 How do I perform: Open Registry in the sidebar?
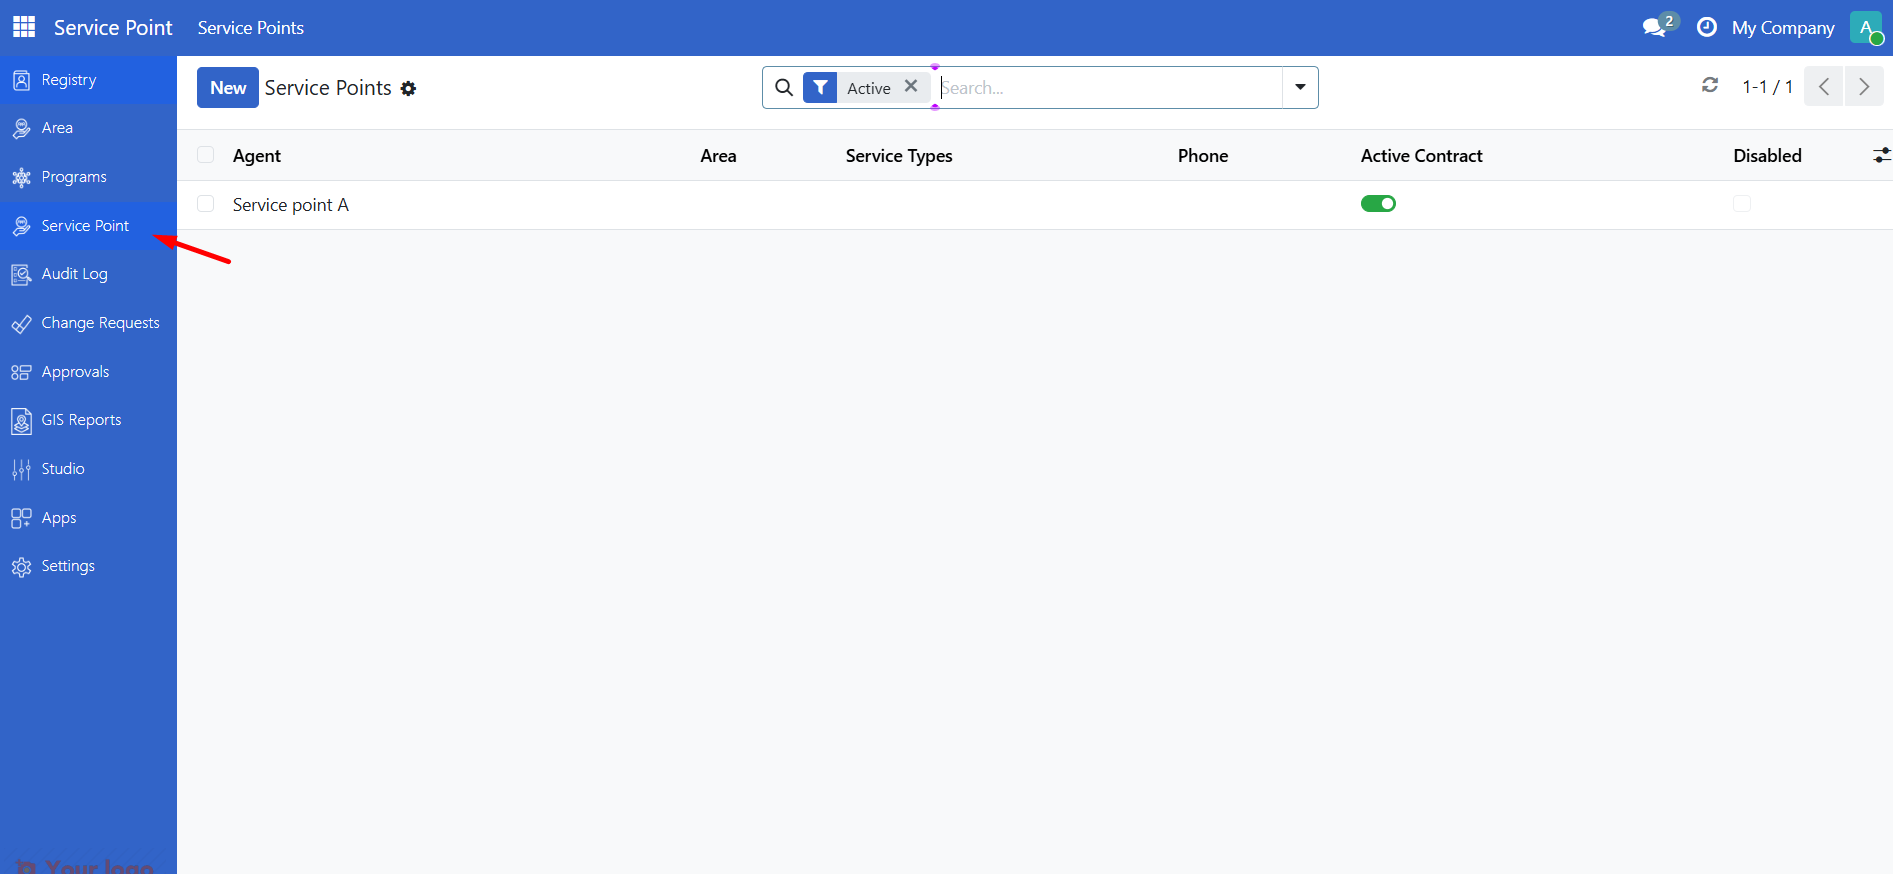tap(69, 80)
